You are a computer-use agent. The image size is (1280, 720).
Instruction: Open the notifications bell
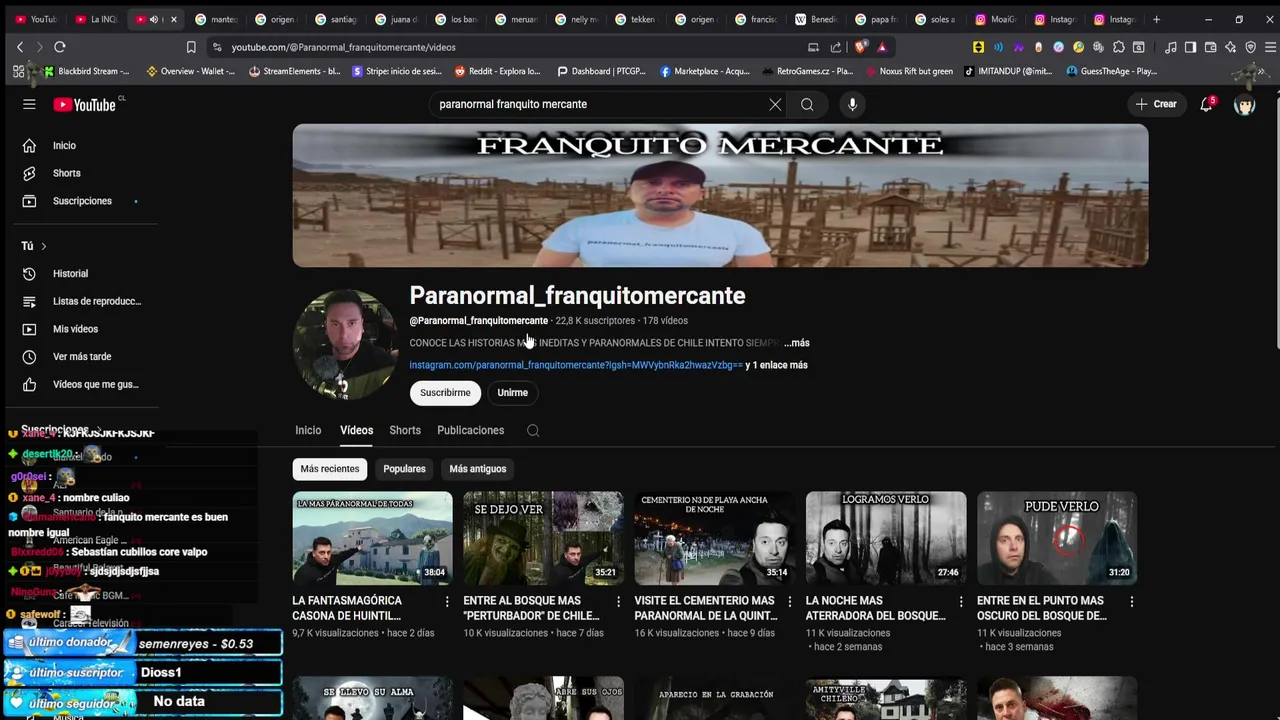[x=1206, y=104]
